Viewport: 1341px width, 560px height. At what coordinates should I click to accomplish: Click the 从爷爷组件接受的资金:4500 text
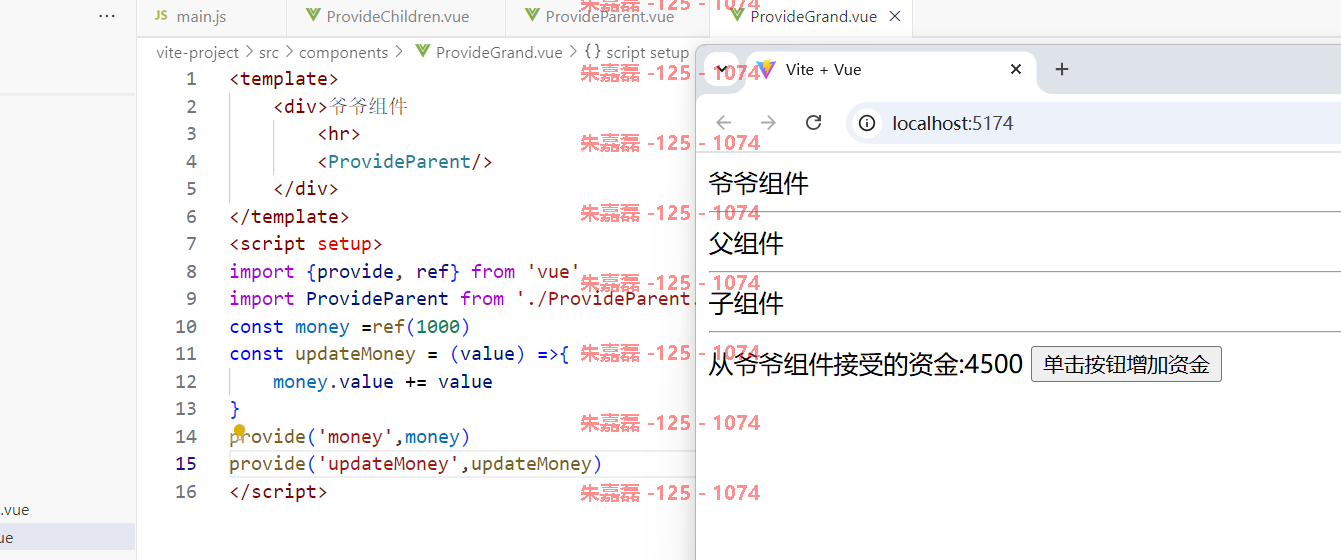(866, 364)
